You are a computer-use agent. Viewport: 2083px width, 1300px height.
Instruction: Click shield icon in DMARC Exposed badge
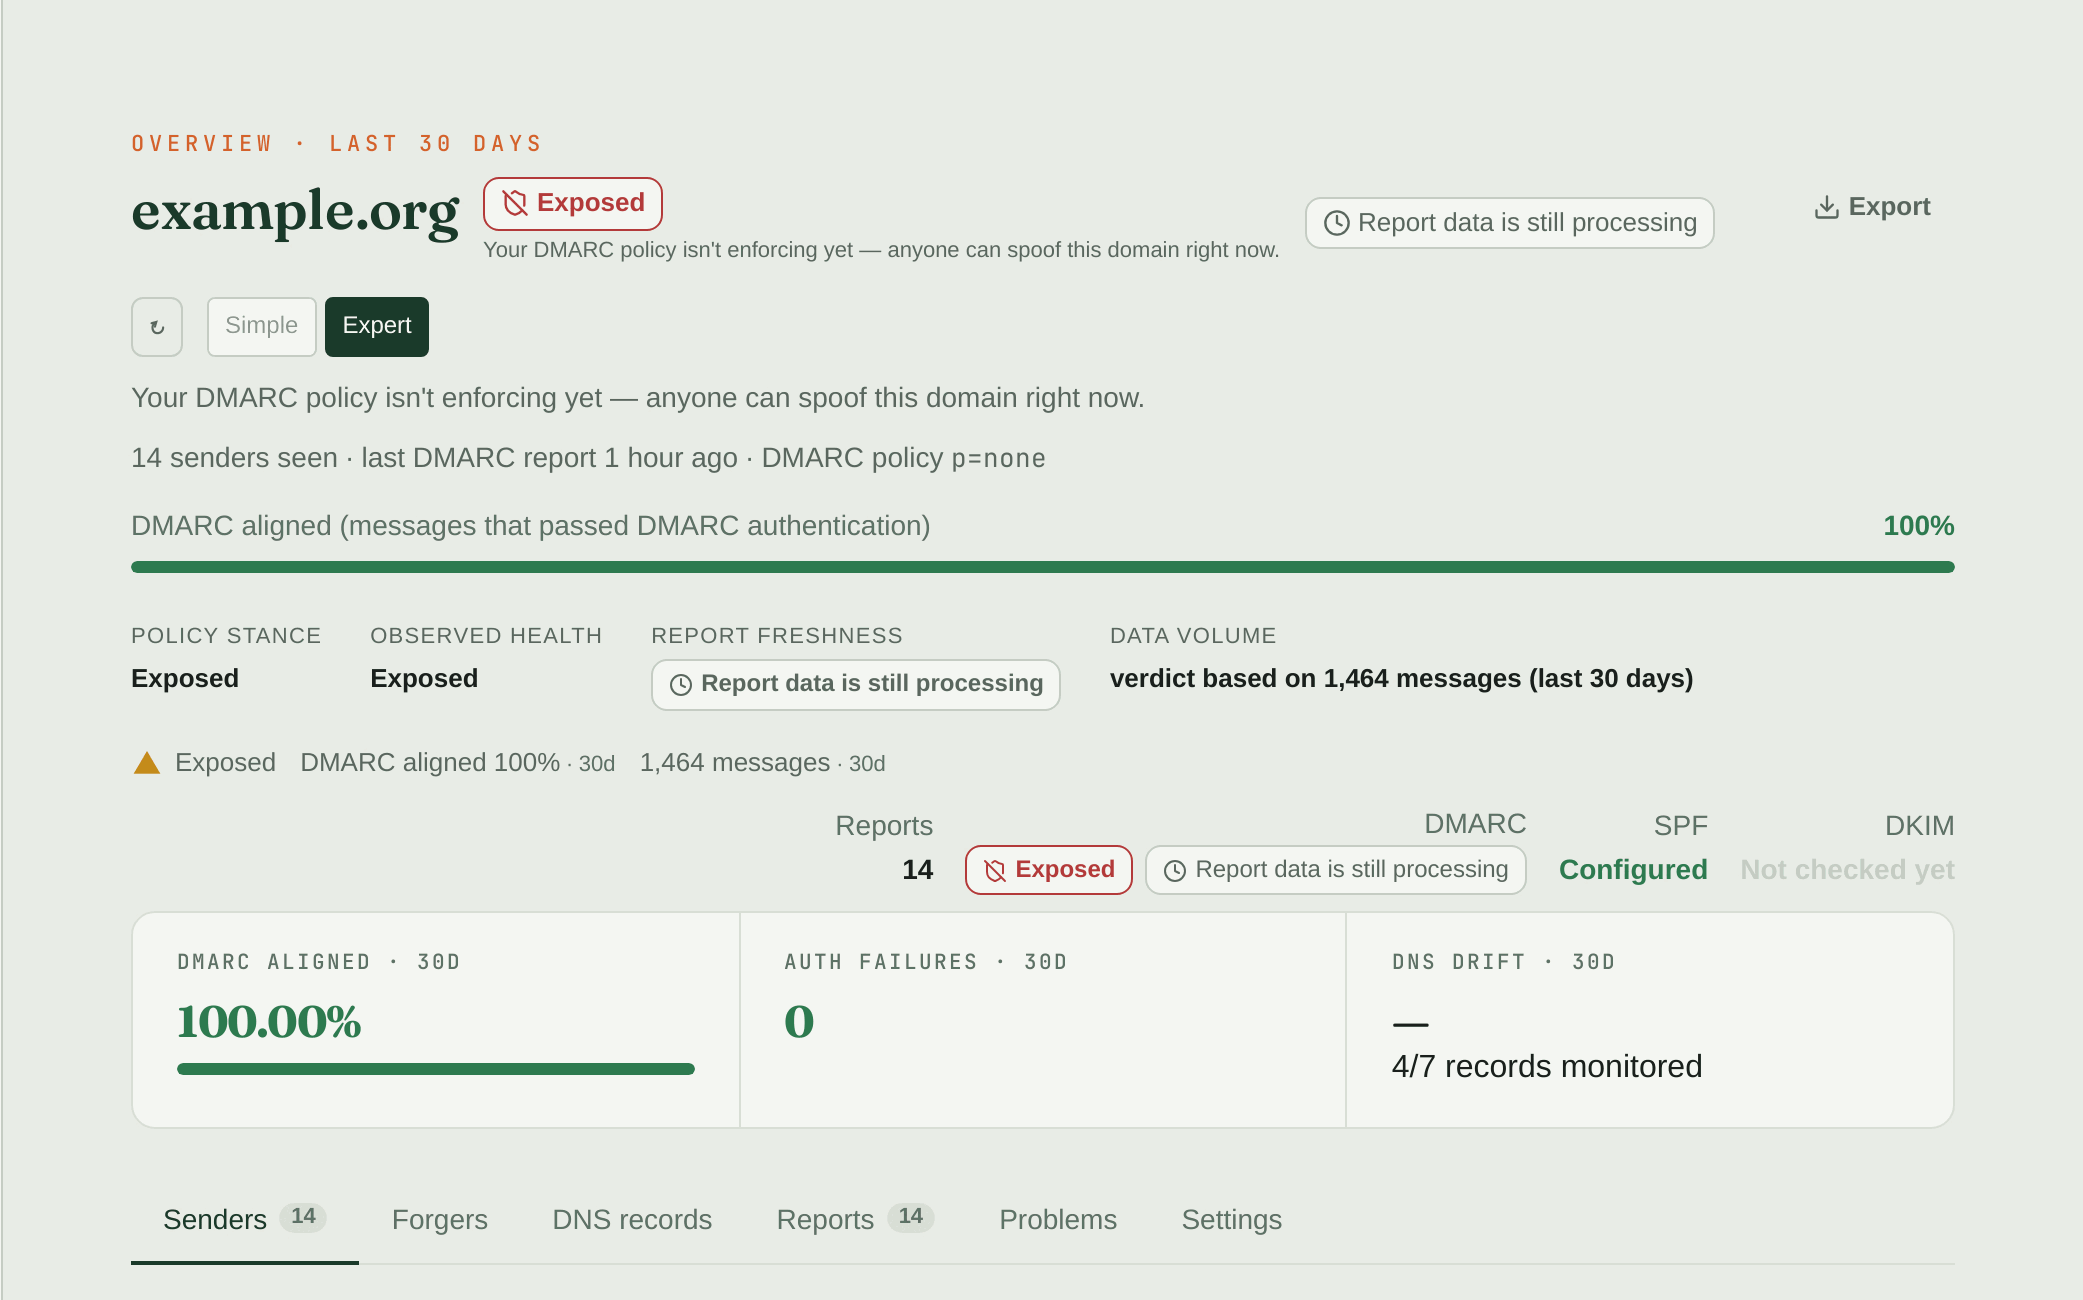(x=995, y=871)
